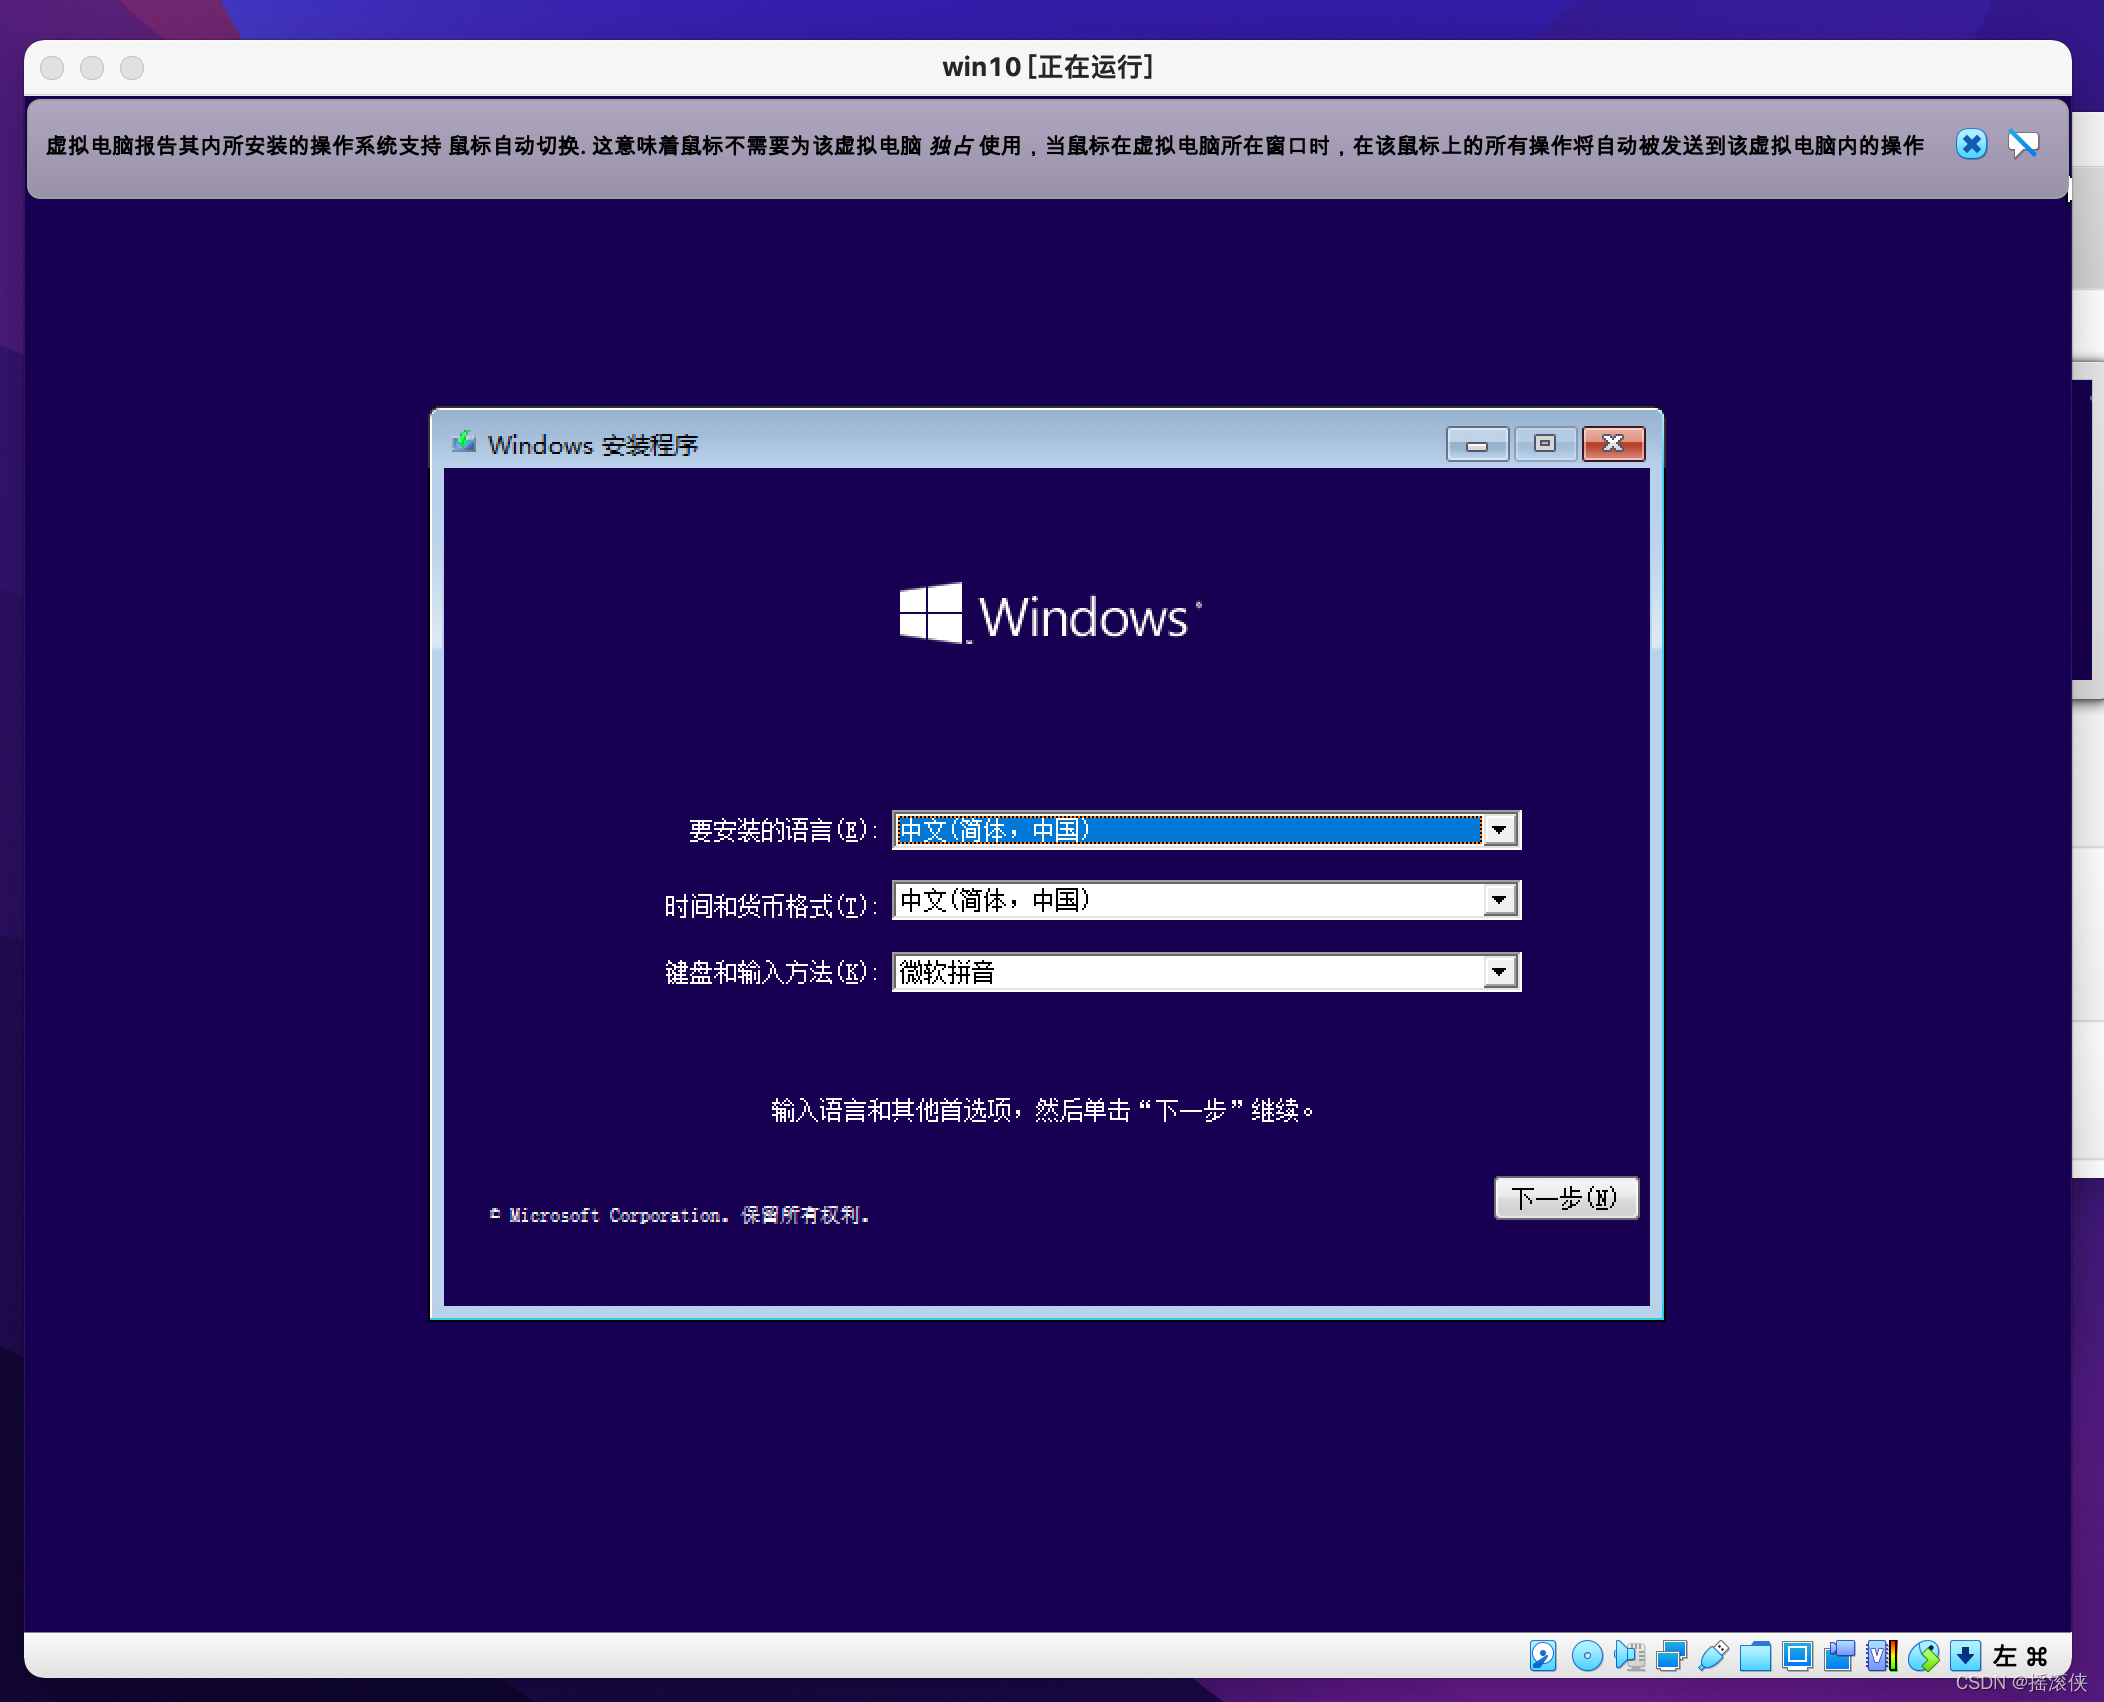Click the Microsoft Corporation copyright text
The height and width of the screenshot is (1702, 2104).
(680, 1215)
